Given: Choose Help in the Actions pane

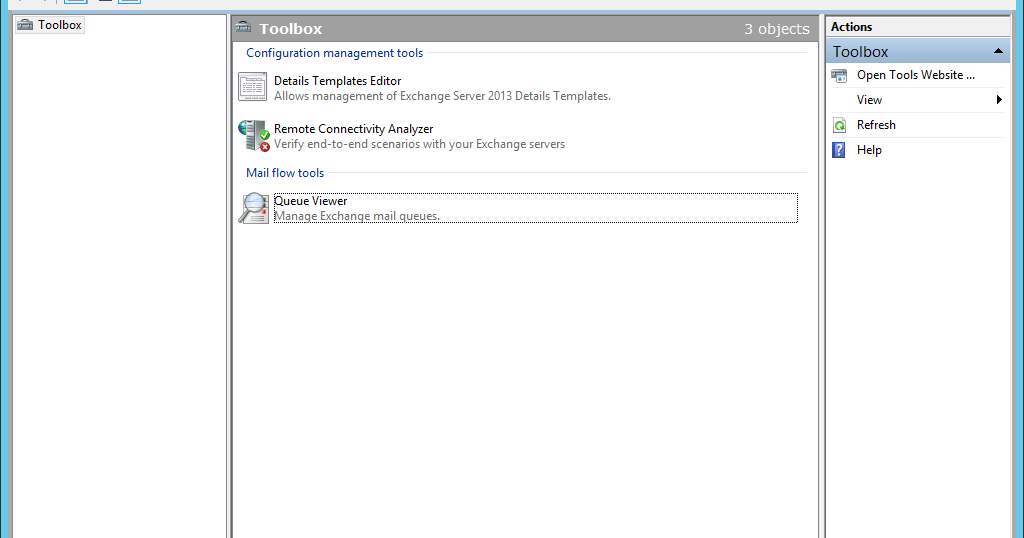Looking at the screenshot, I should [x=869, y=150].
